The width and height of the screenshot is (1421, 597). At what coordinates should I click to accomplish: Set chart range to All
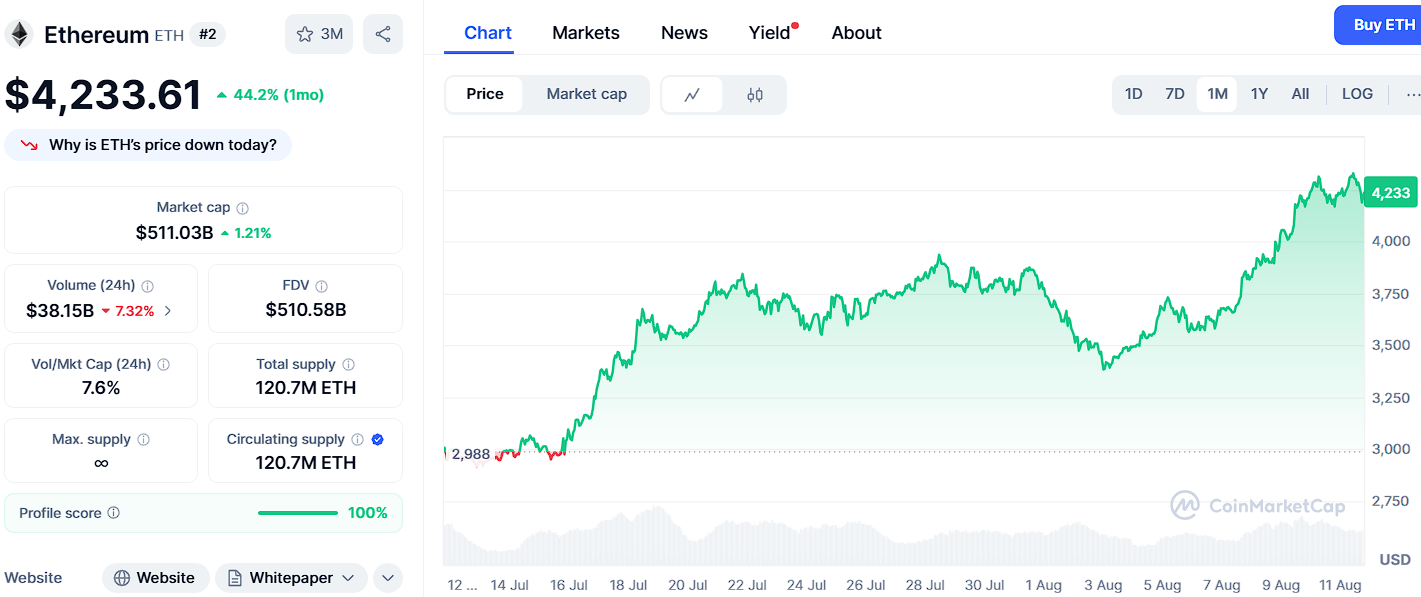tap(1300, 94)
